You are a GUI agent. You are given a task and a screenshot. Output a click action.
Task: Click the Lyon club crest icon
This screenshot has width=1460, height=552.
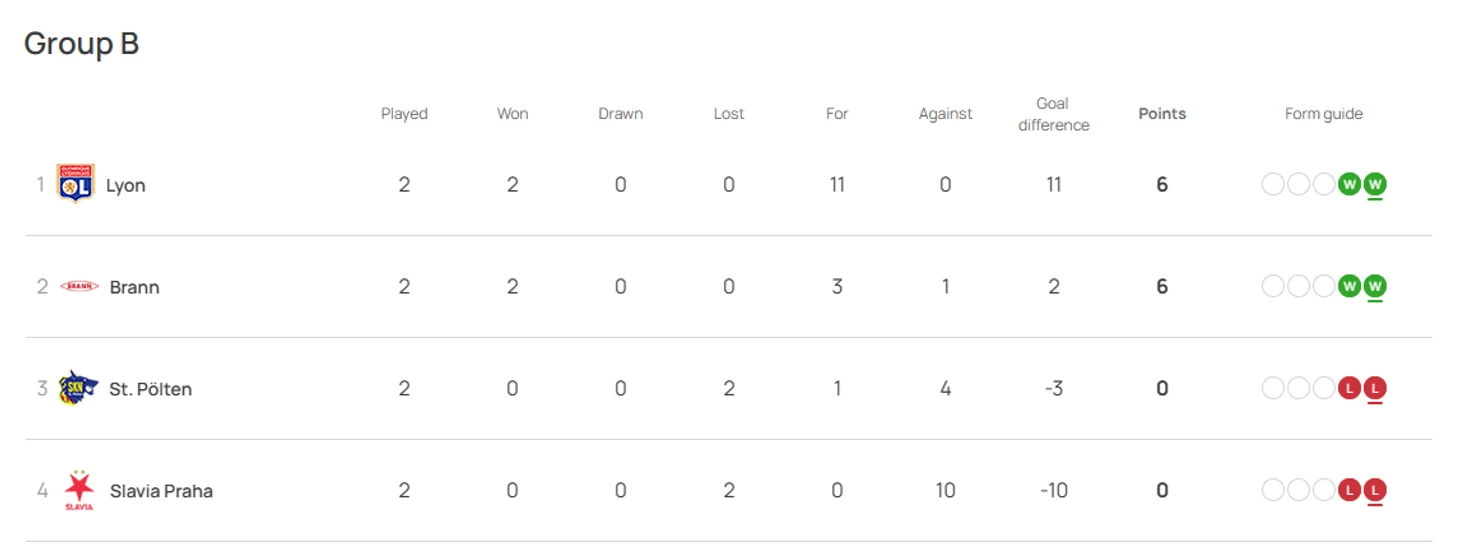[x=75, y=184]
